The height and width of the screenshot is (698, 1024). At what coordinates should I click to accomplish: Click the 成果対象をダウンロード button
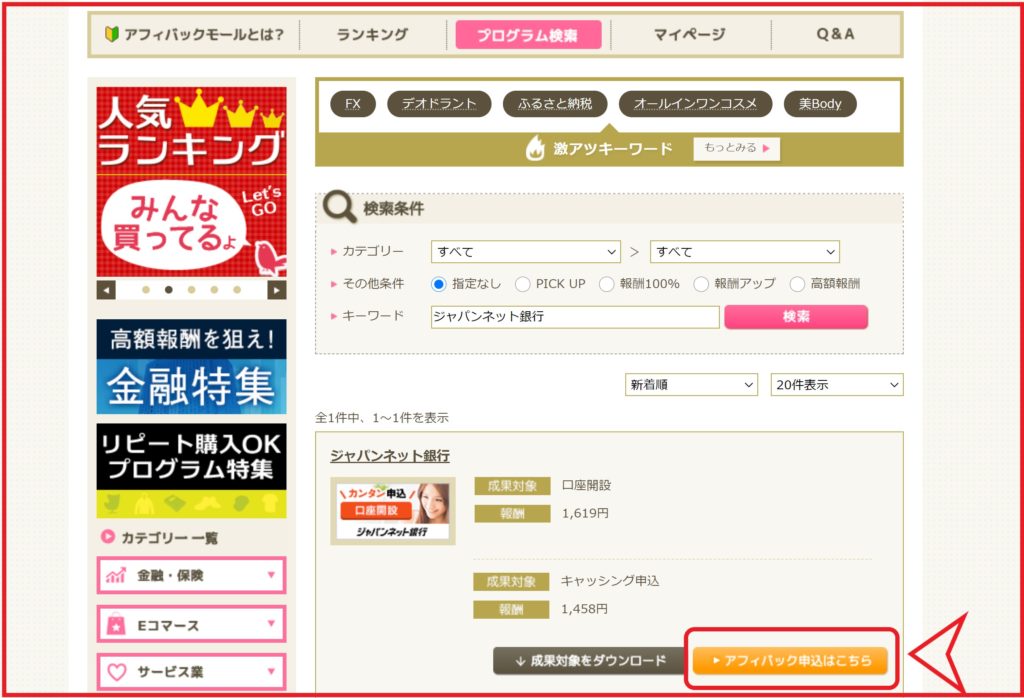[x=590, y=661]
